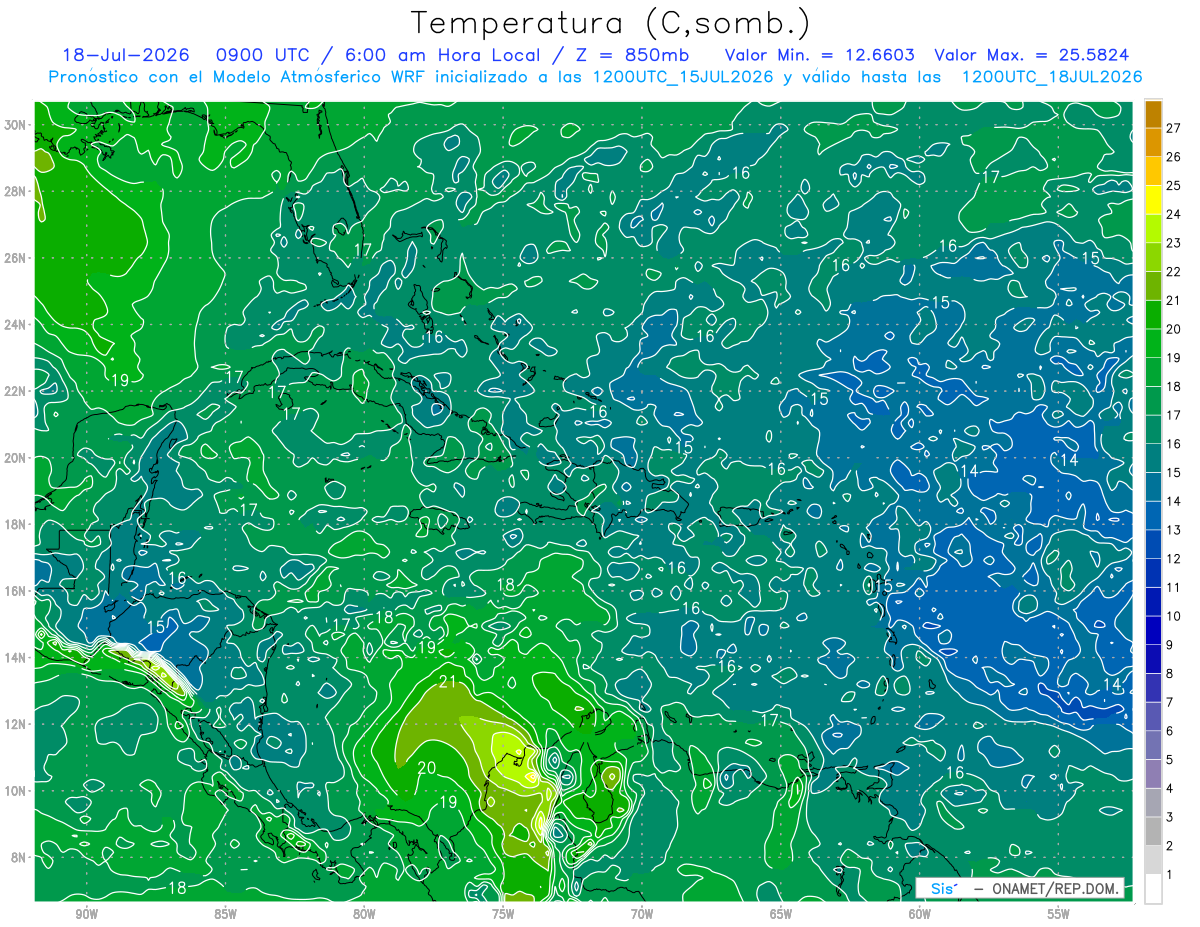The width and height of the screenshot is (1200, 927).
Task: Click the title "Temperatura (C,somb.)"
Action: (611, 23)
